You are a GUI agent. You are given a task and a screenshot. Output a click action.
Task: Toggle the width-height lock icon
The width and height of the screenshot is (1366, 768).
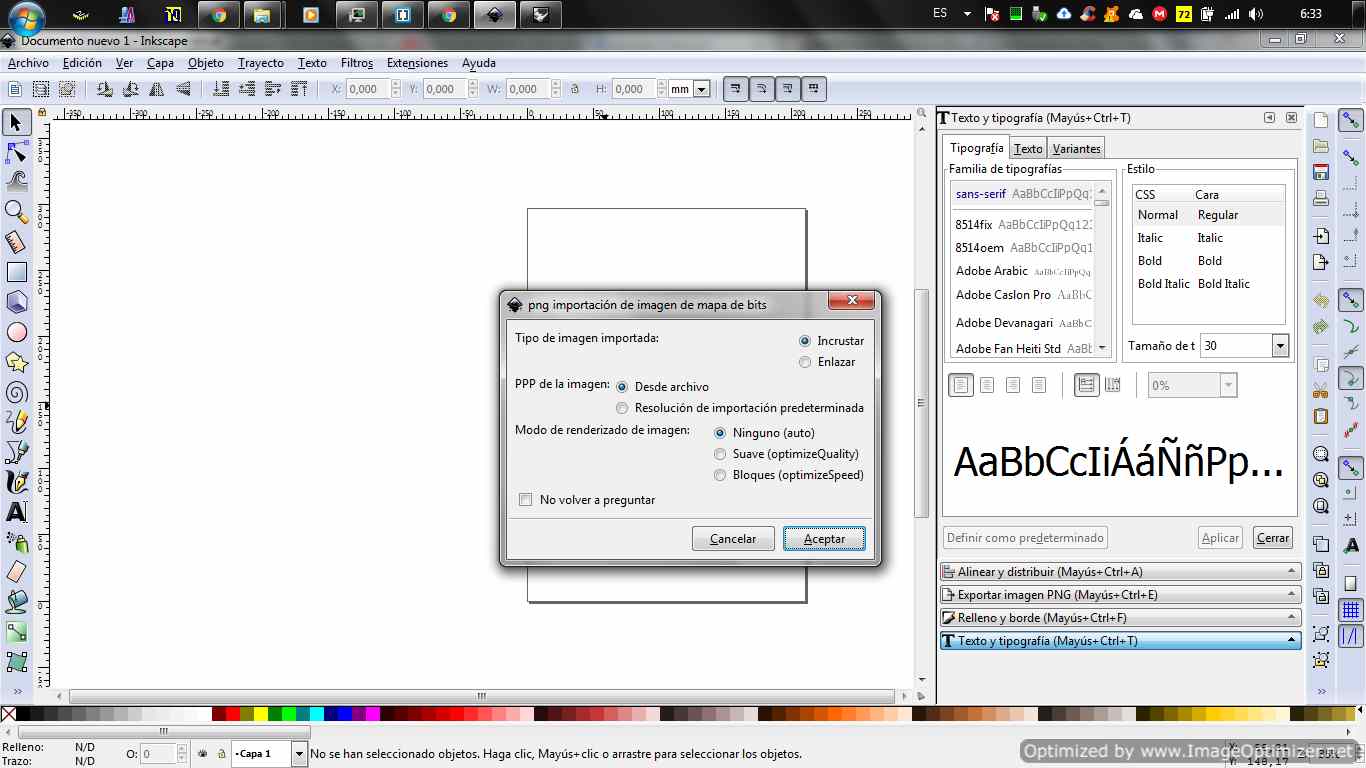click(575, 89)
